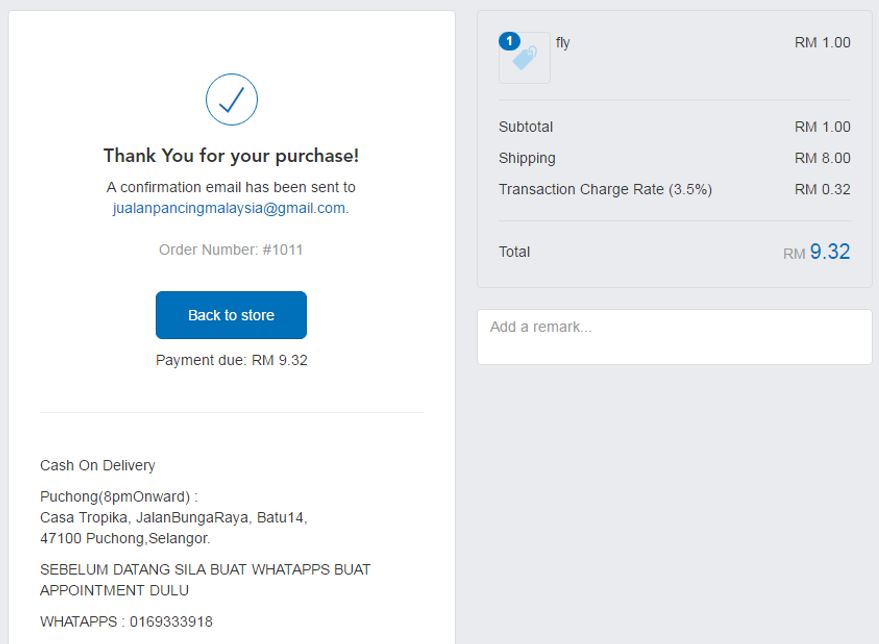Click the Transaction Charge Rate (3.5%) label
879x644 pixels.
605,189
